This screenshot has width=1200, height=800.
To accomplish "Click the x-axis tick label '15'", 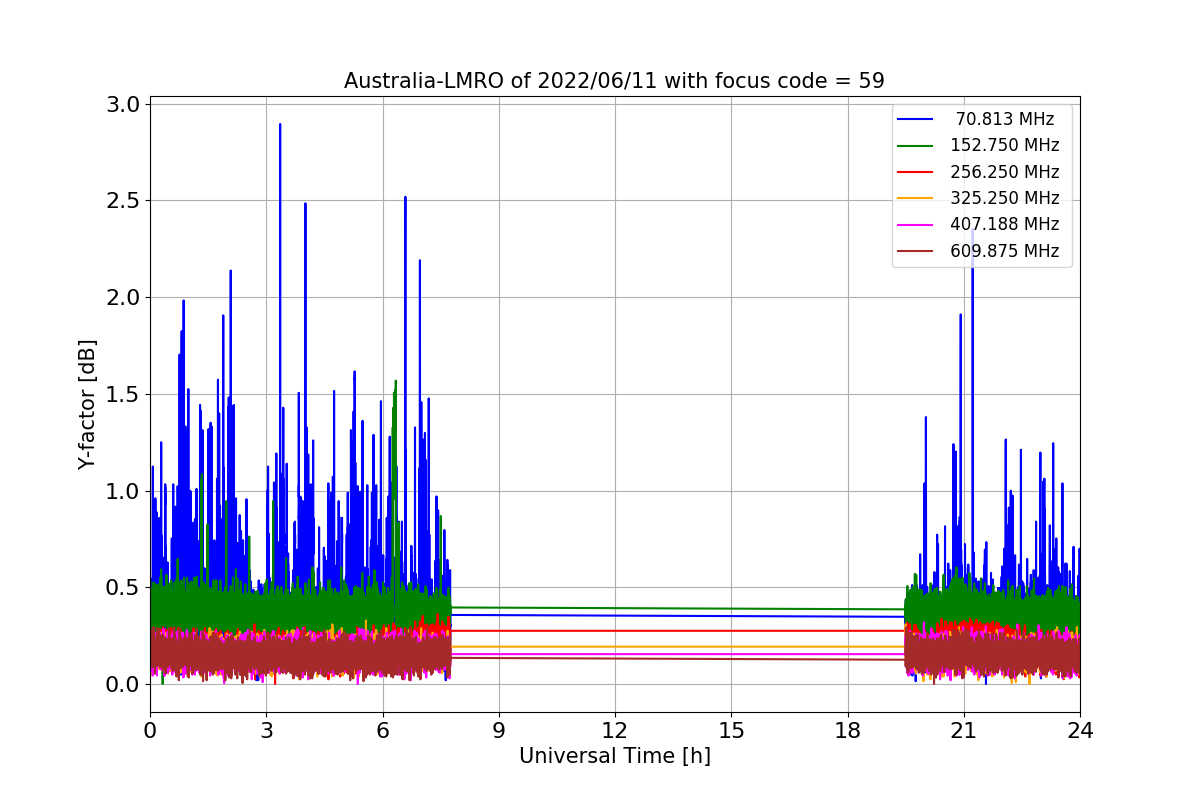I will click(731, 730).
